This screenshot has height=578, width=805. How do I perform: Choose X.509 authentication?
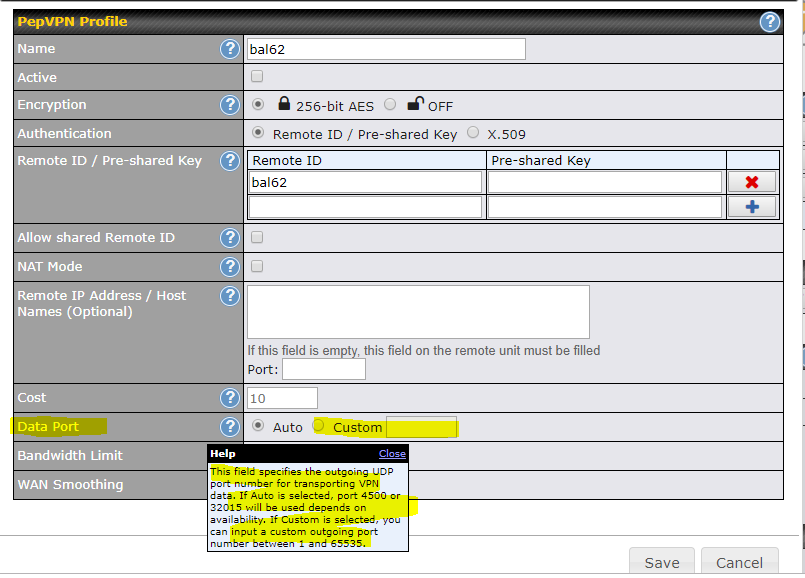click(x=473, y=133)
